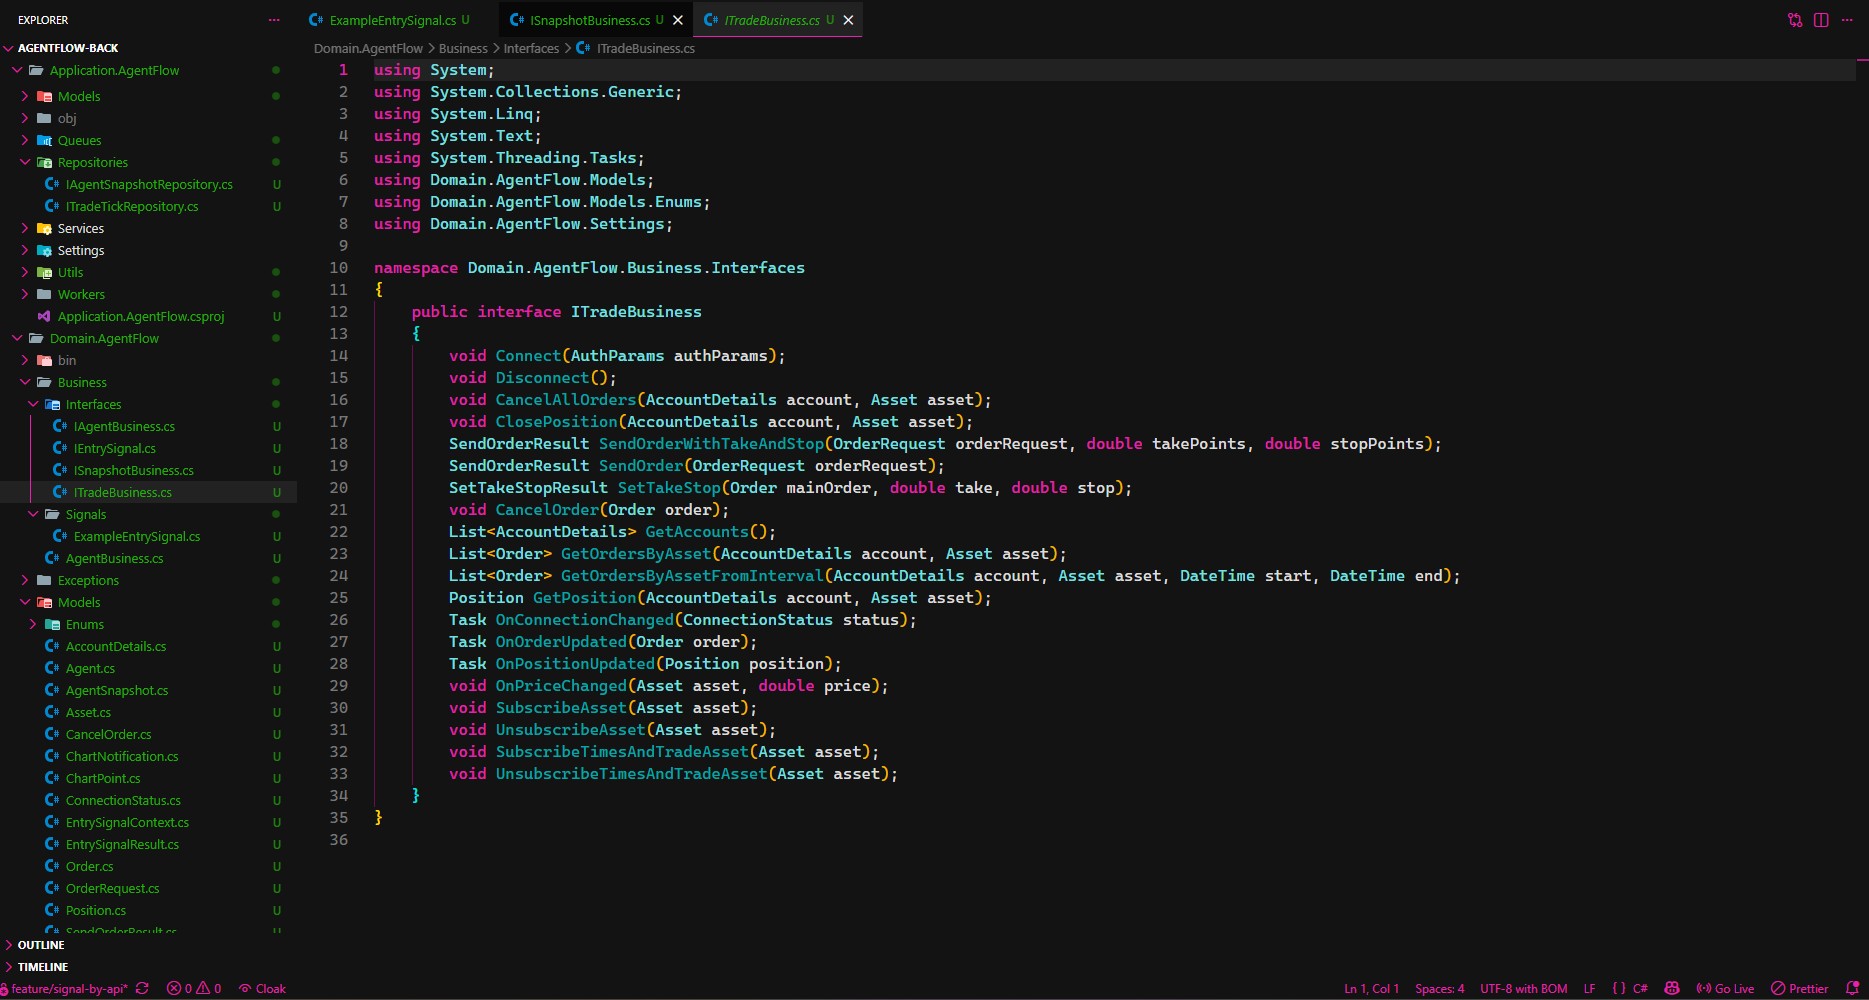1869x1000 pixels.
Task: Click Interfaces in the breadcrumb path
Action: [531, 48]
